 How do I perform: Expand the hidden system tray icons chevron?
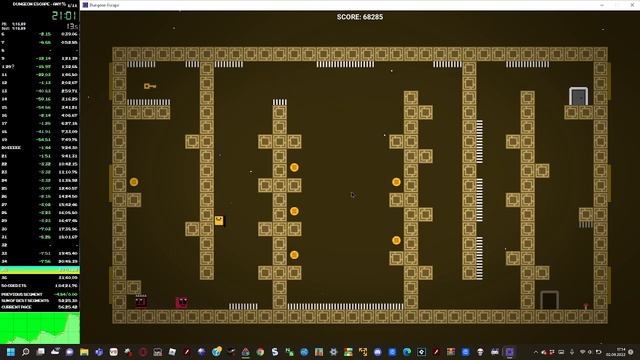point(536,352)
